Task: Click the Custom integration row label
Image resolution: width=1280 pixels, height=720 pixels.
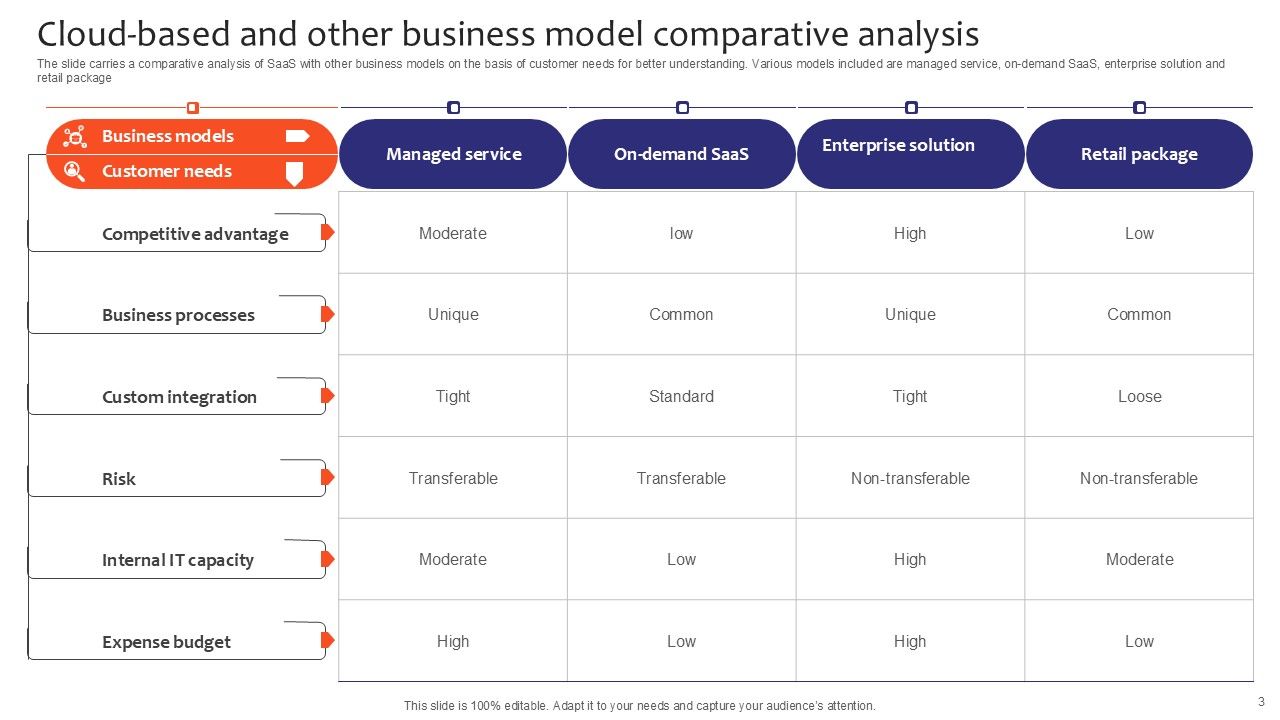Action: (x=179, y=397)
